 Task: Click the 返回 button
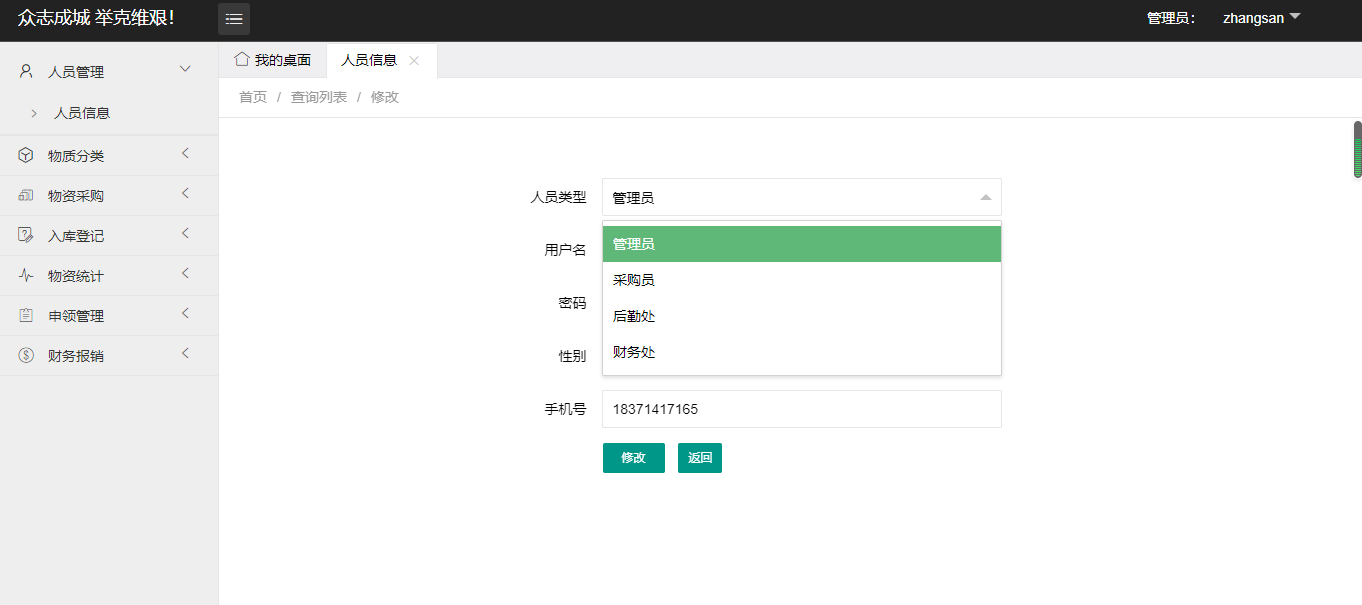[699, 458]
